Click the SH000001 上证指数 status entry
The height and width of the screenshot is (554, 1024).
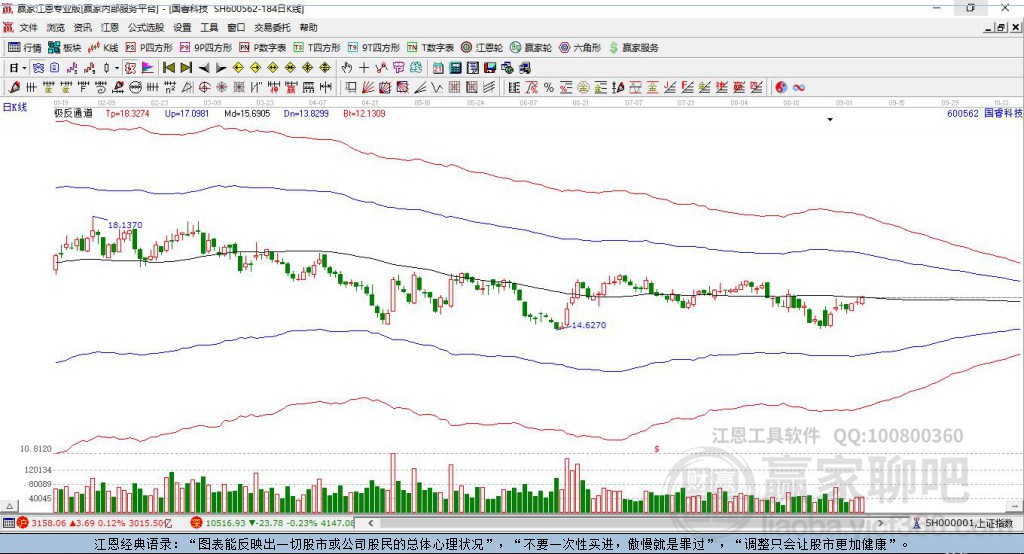968,523
